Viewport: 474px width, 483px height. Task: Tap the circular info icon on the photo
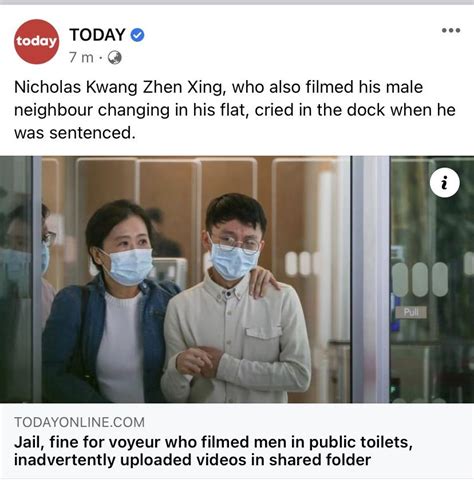coord(445,183)
